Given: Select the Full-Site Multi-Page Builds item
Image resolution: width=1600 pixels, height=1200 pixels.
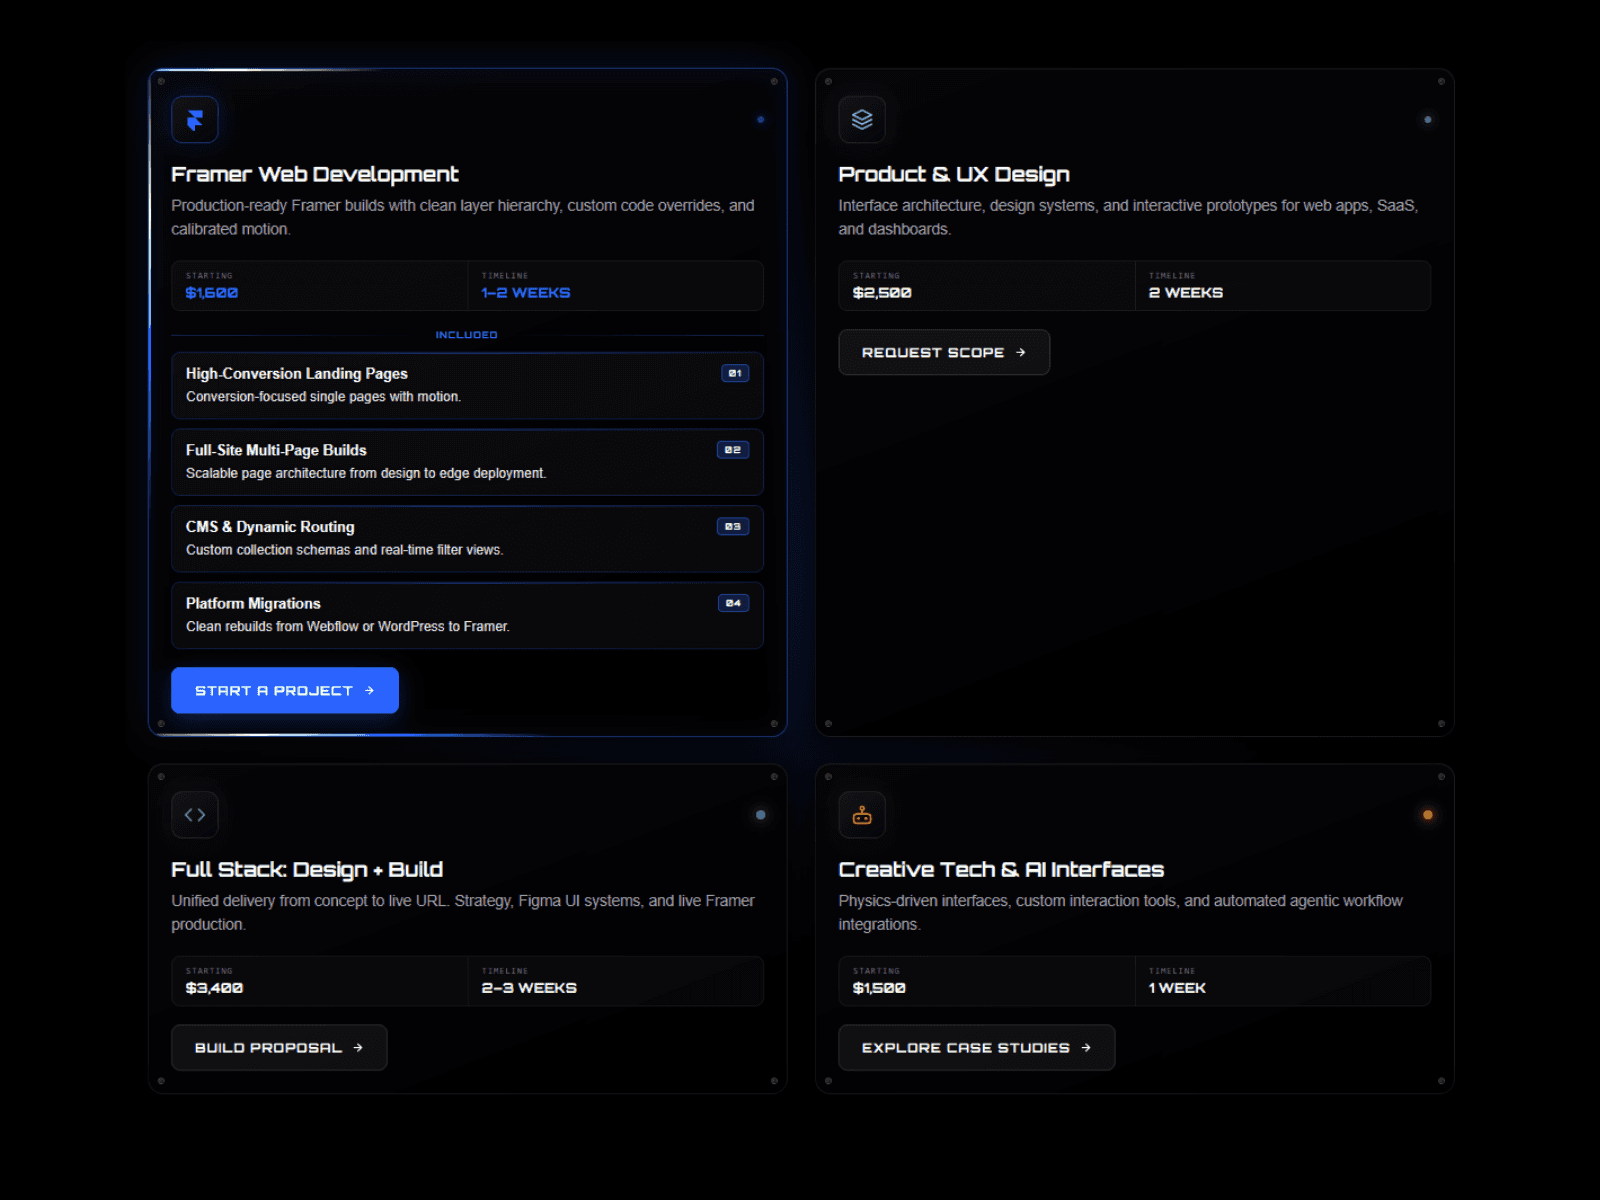Looking at the screenshot, I should pyautogui.click(x=467, y=462).
